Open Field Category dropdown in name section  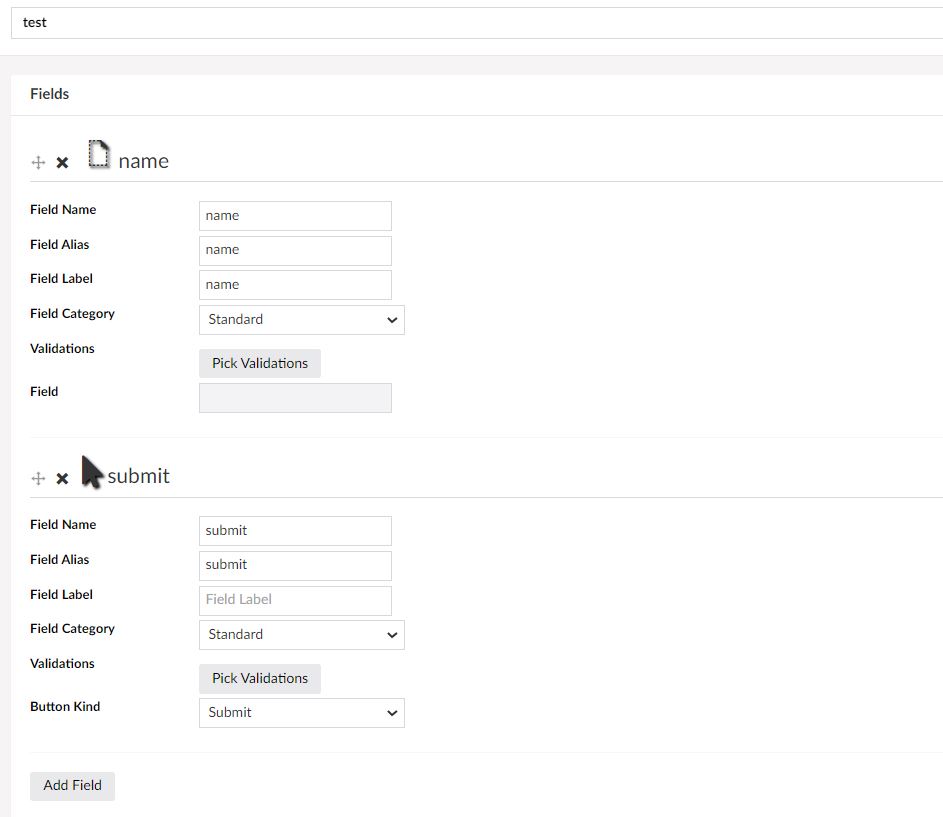(x=301, y=320)
